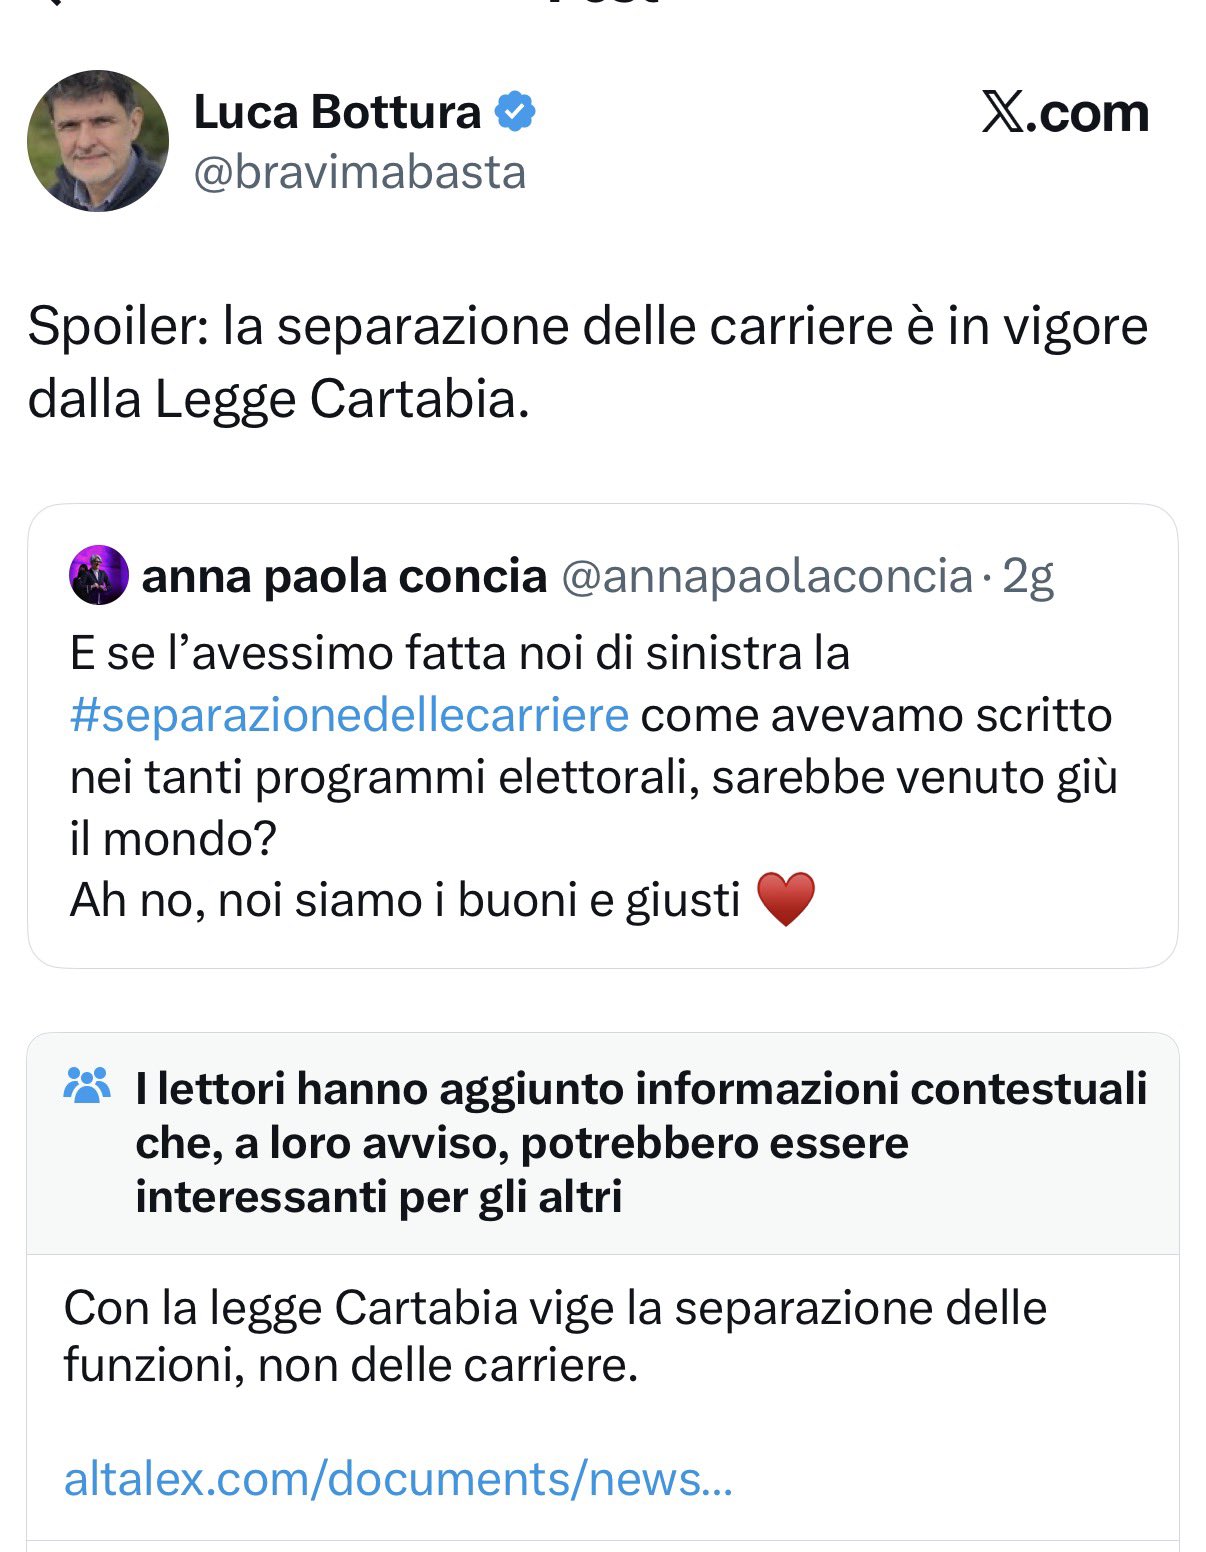1206x1552 pixels.
Task: Open anna paola concia's small avatar
Action: [x=98, y=575]
